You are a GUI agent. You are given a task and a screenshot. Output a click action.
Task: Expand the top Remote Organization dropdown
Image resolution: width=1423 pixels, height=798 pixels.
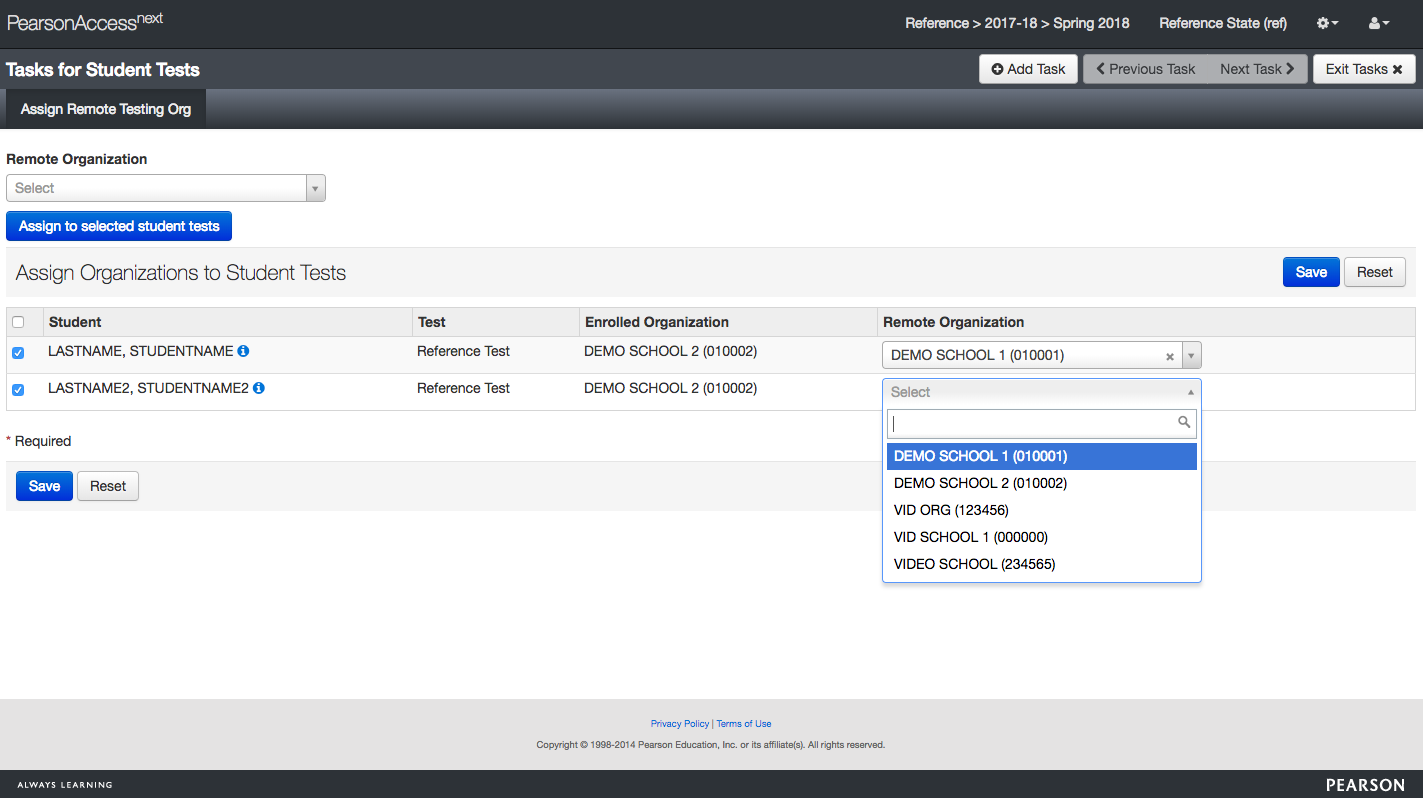pyautogui.click(x=166, y=188)
